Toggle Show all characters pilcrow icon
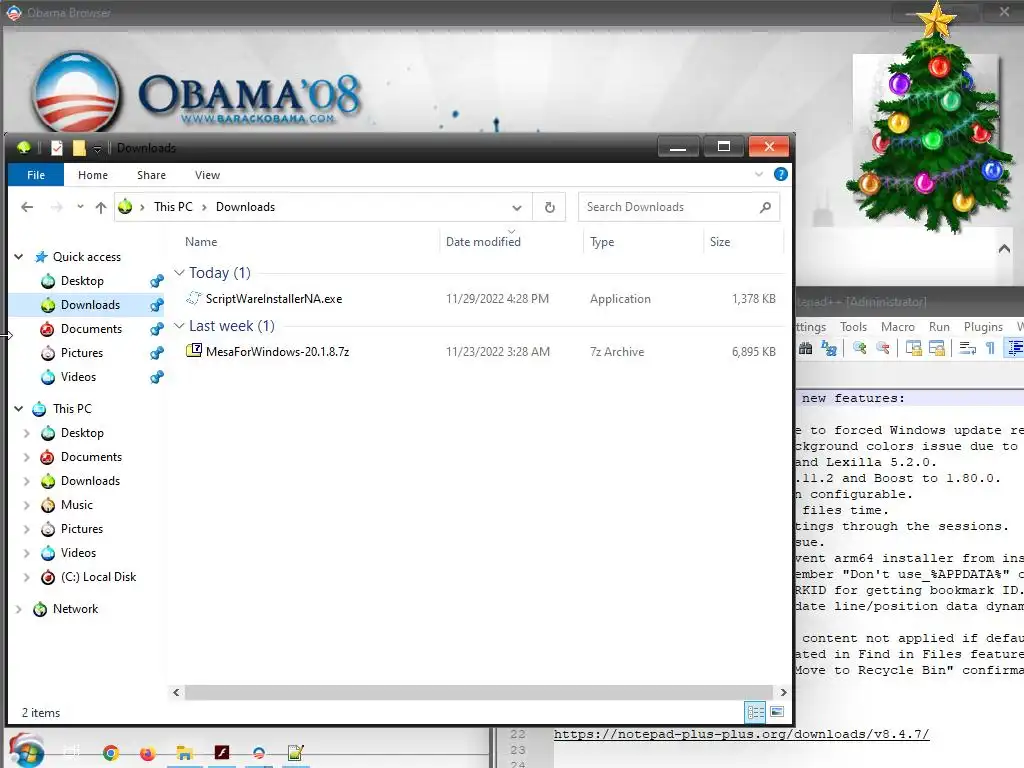Viewport: 1024px width, 768px height. click(990, 349)
